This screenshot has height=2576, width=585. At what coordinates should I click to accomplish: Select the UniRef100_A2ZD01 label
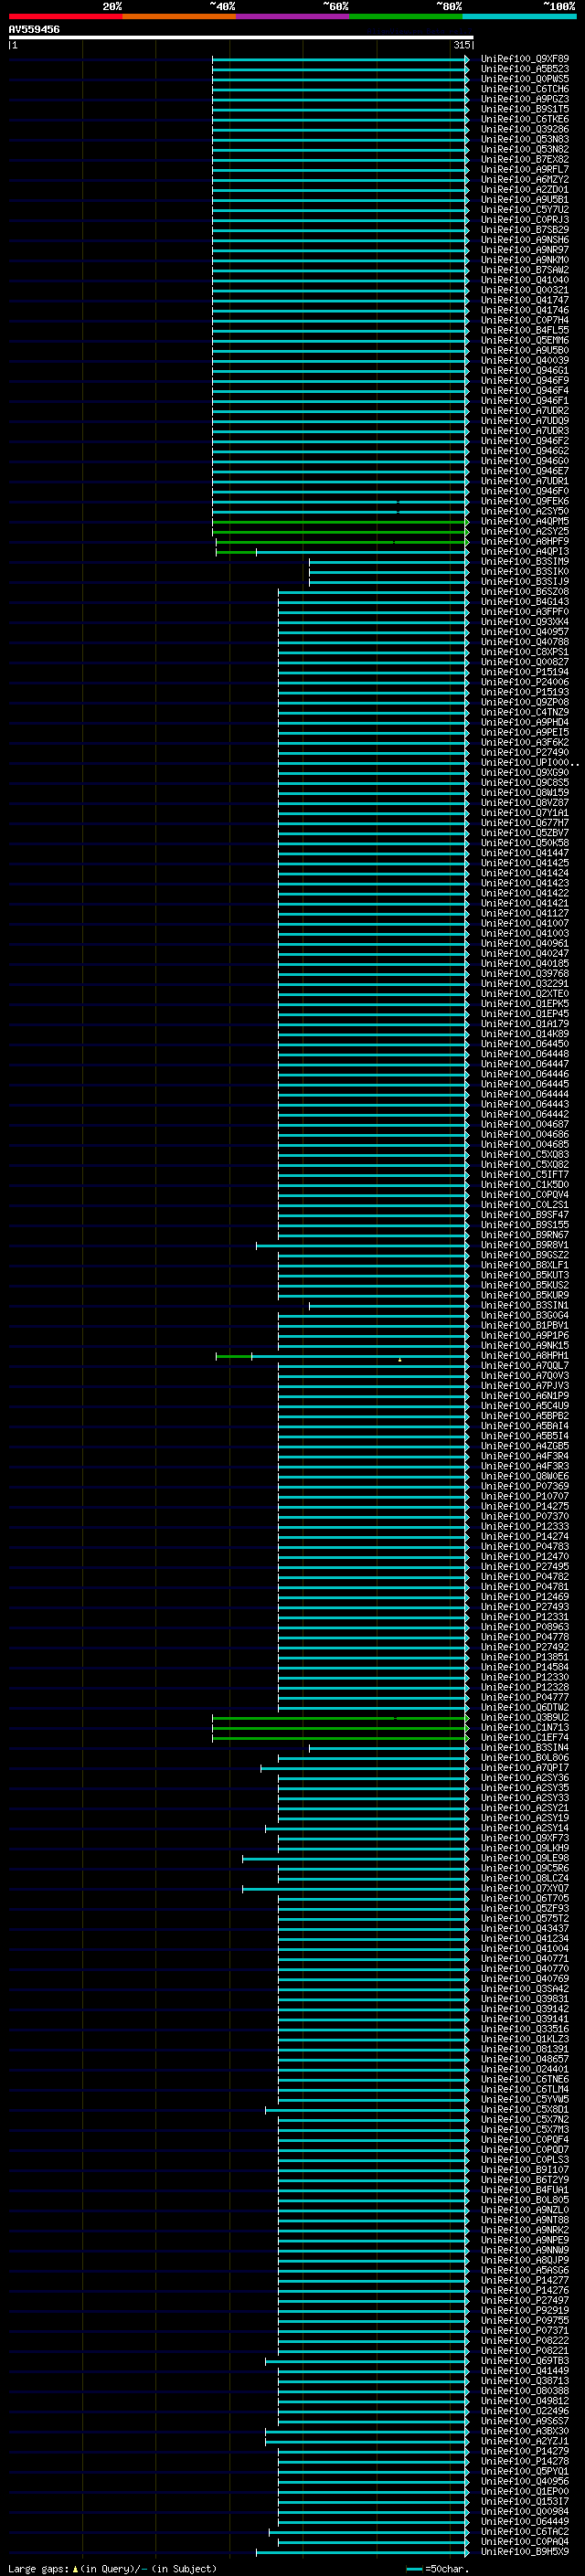pos(525,189)
